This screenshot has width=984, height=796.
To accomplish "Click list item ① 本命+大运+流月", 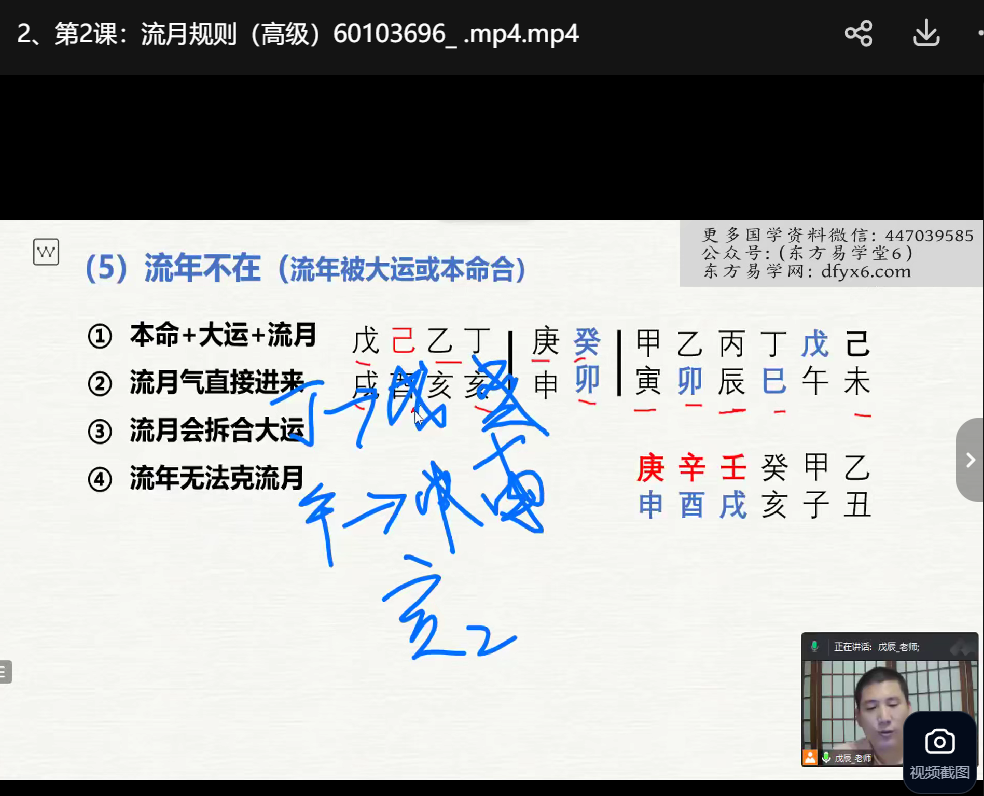I will 202,335.
